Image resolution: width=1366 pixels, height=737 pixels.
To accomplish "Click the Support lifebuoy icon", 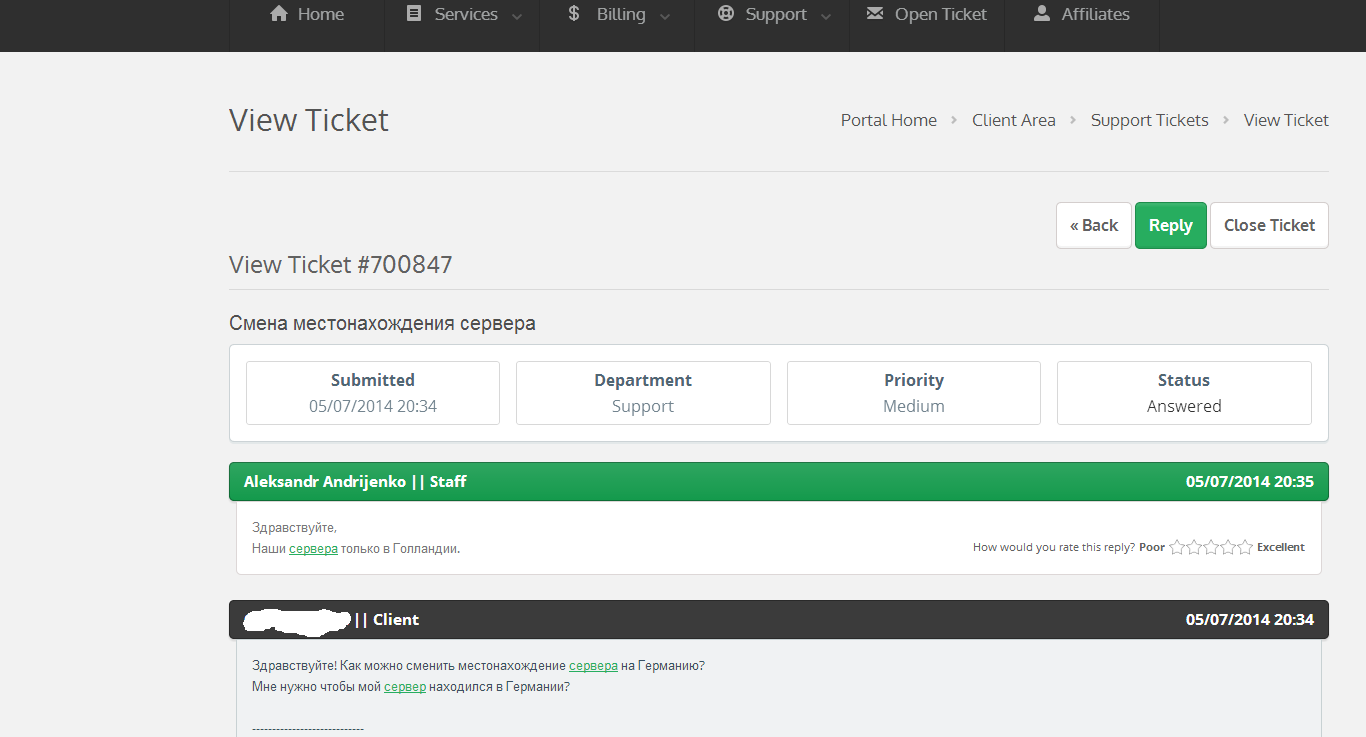I will point(726,14).
